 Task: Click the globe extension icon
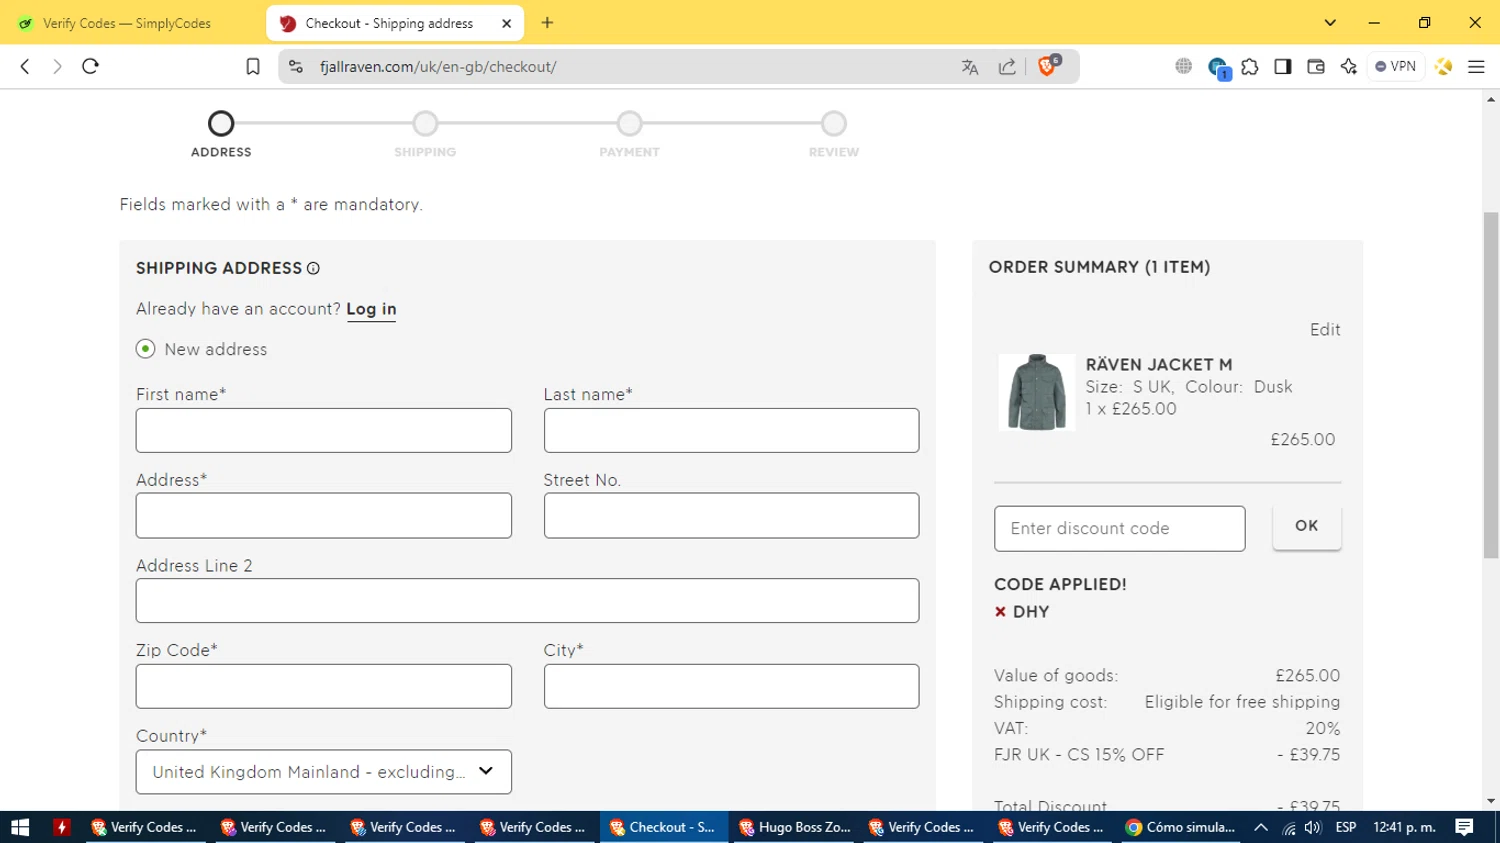tap(1184, 66)
